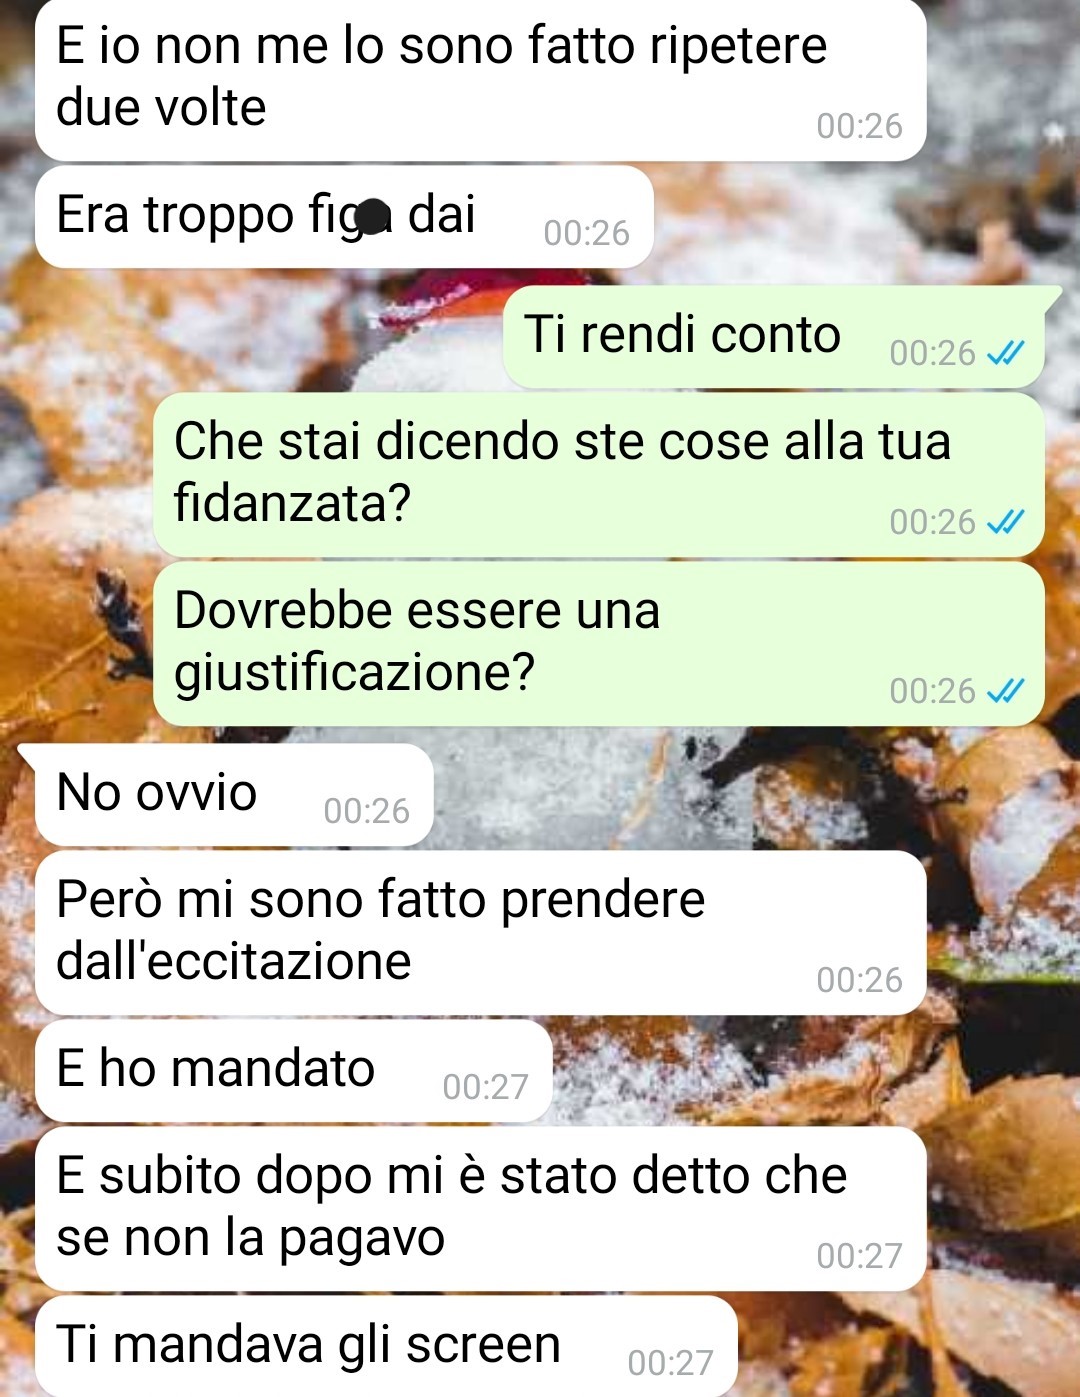
Task: Select the 'No ovvio' message bubble
Action: click(234, 795)
